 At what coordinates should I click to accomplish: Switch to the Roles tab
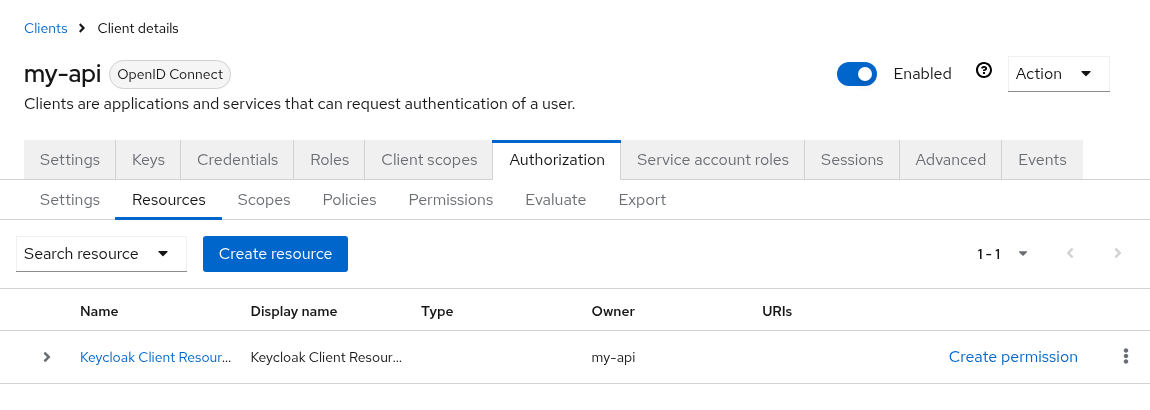pos(329,160)
